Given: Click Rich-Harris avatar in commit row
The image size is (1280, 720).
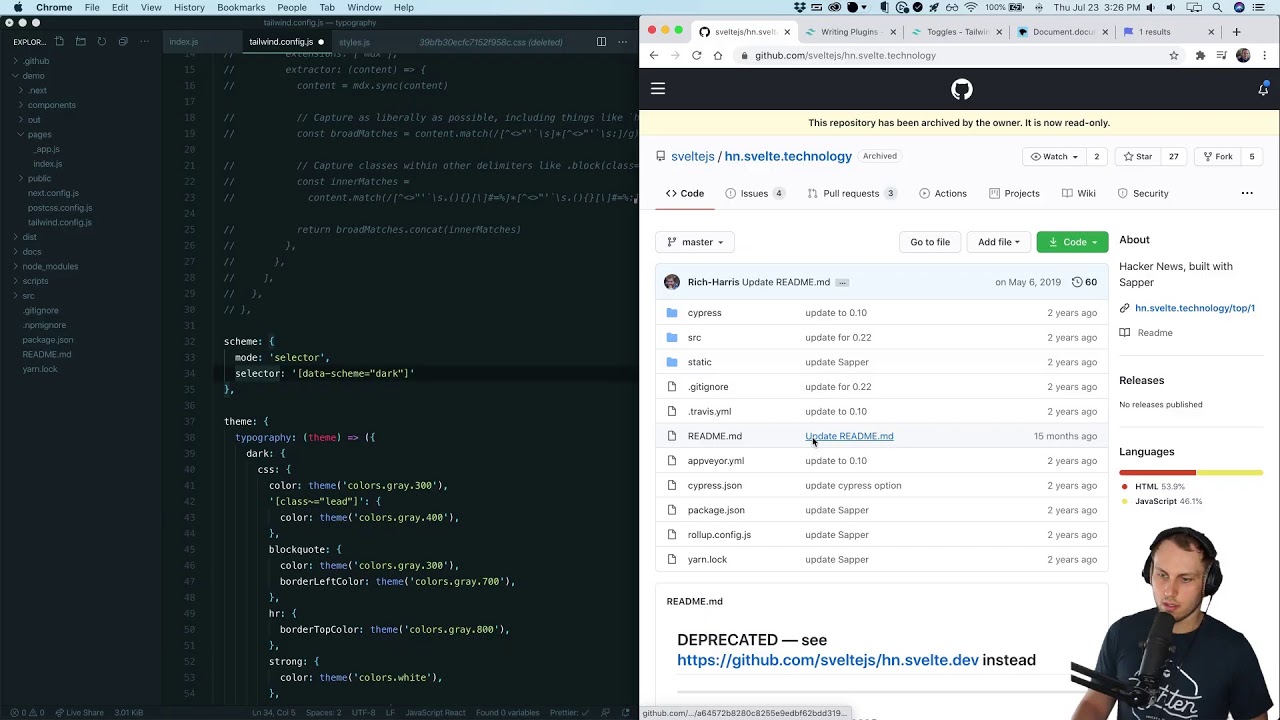Looking at the screenshot, I should [x=672, y=282].
